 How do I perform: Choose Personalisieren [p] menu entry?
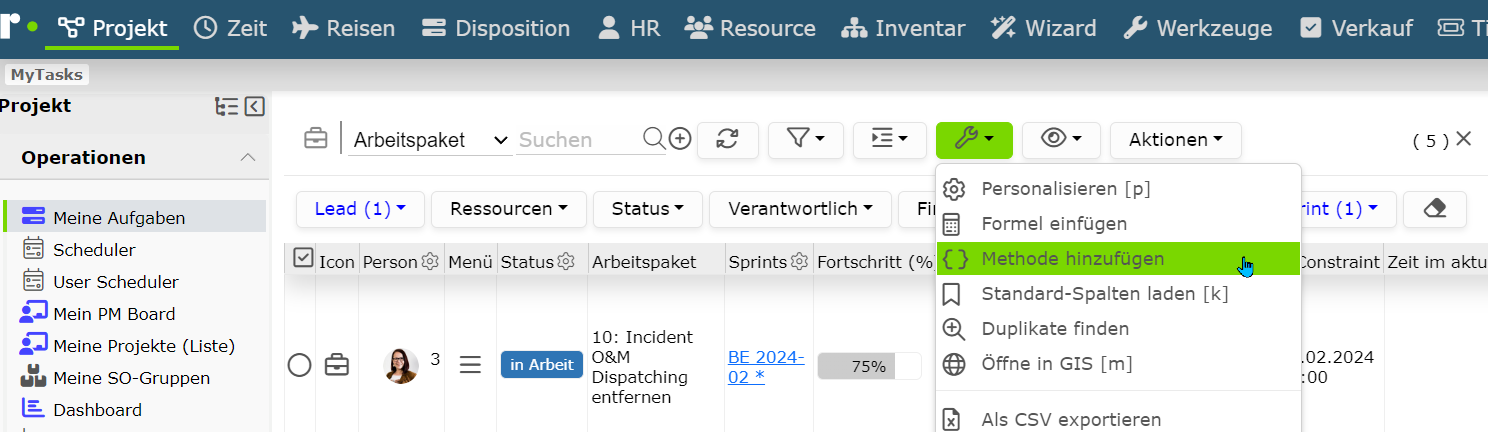1118,189
